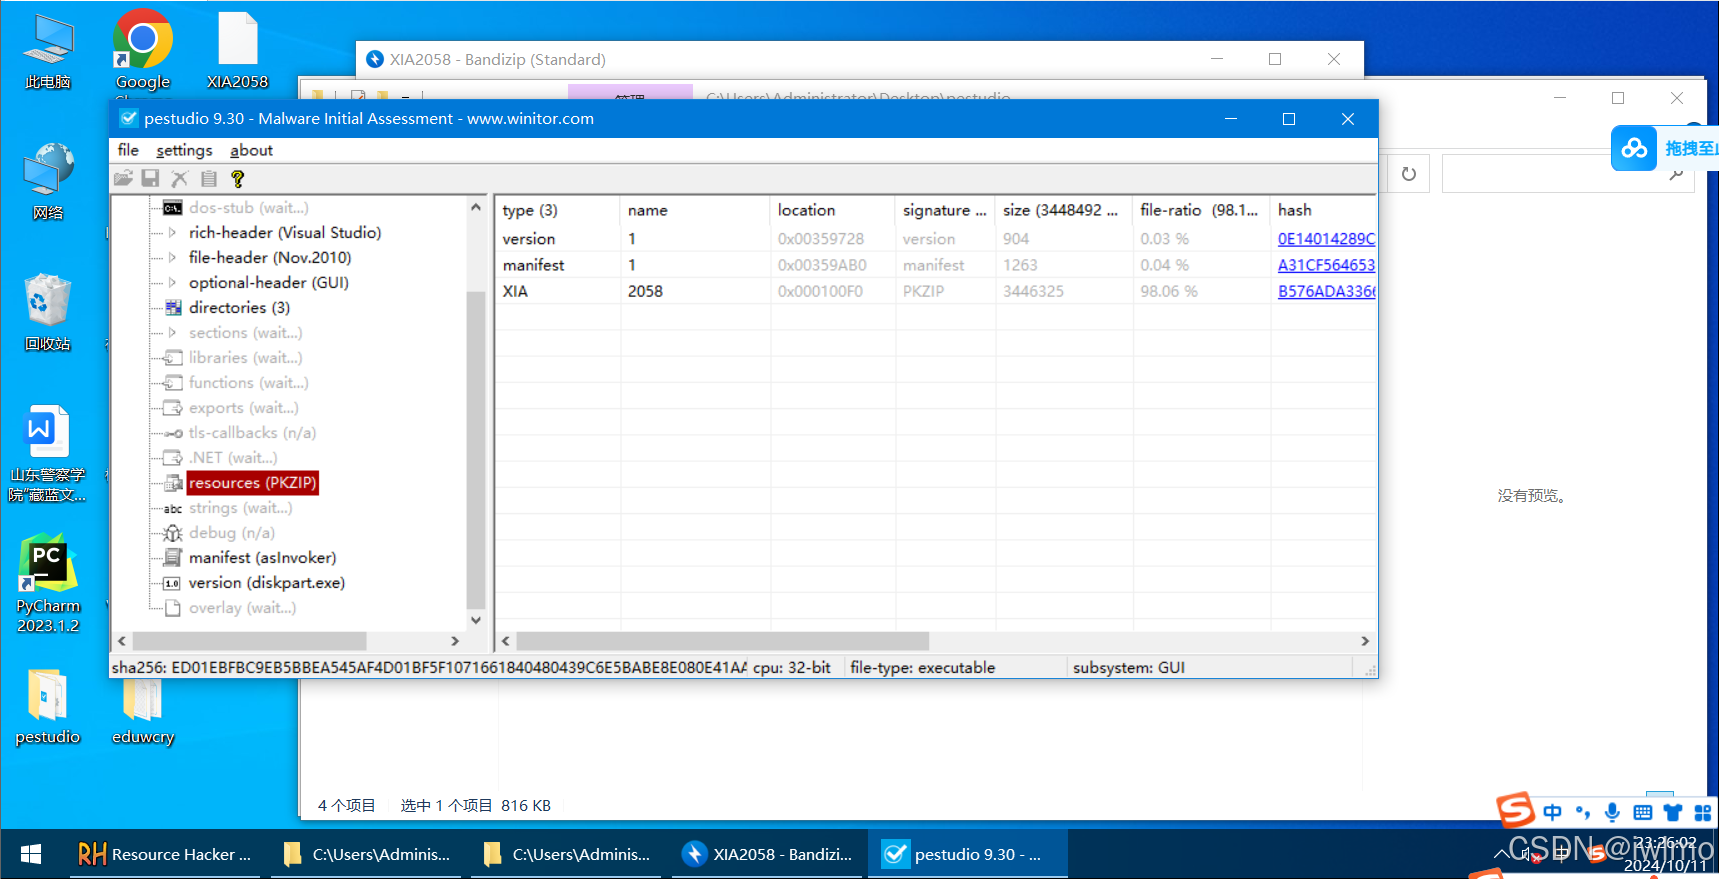The image size is (1719, 879).
Task: Click tree scrollbar up arrow
Action: 476,207
